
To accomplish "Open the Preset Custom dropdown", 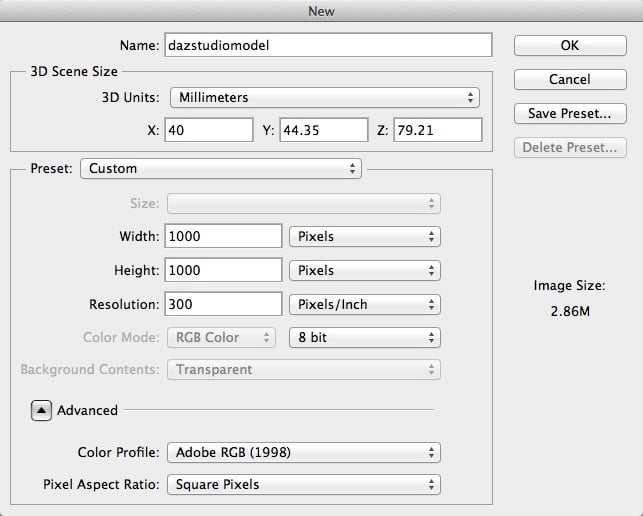I will 220,169.
